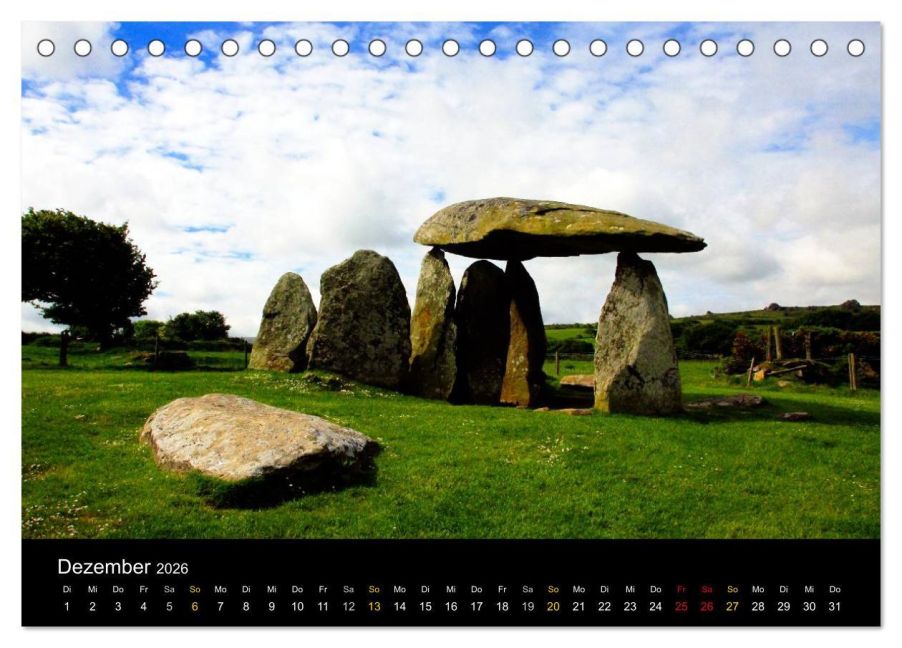
Task: Click the last spiral binding hole
Action: [855, 48]
